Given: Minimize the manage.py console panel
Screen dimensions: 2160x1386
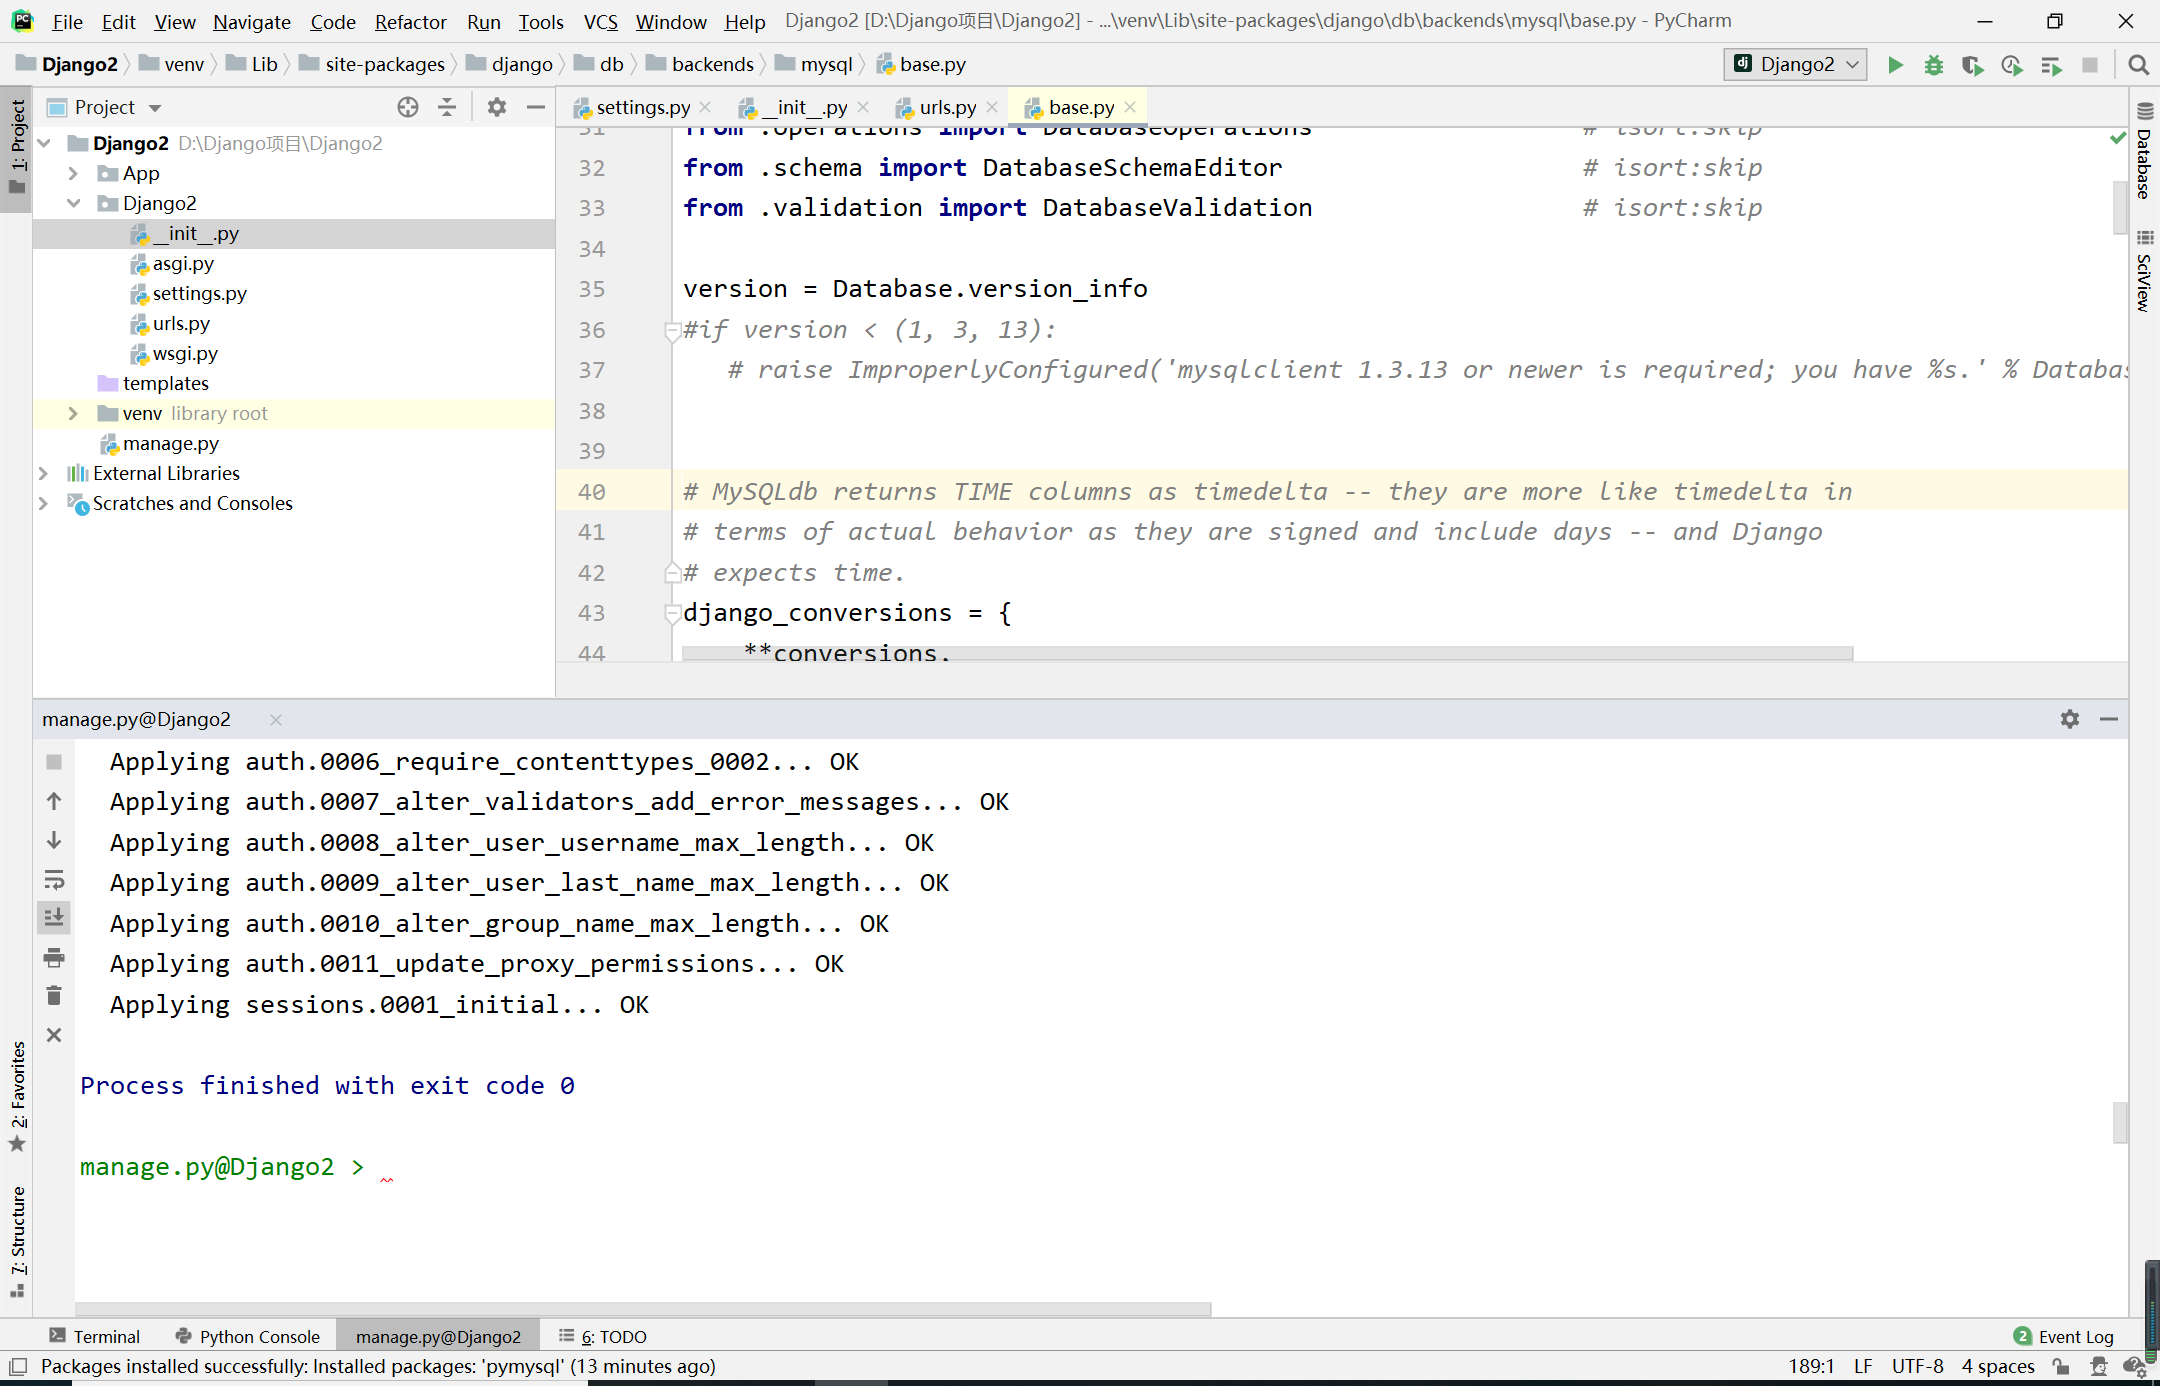Looking at the screenshot, I should (x=2109, y=719).
